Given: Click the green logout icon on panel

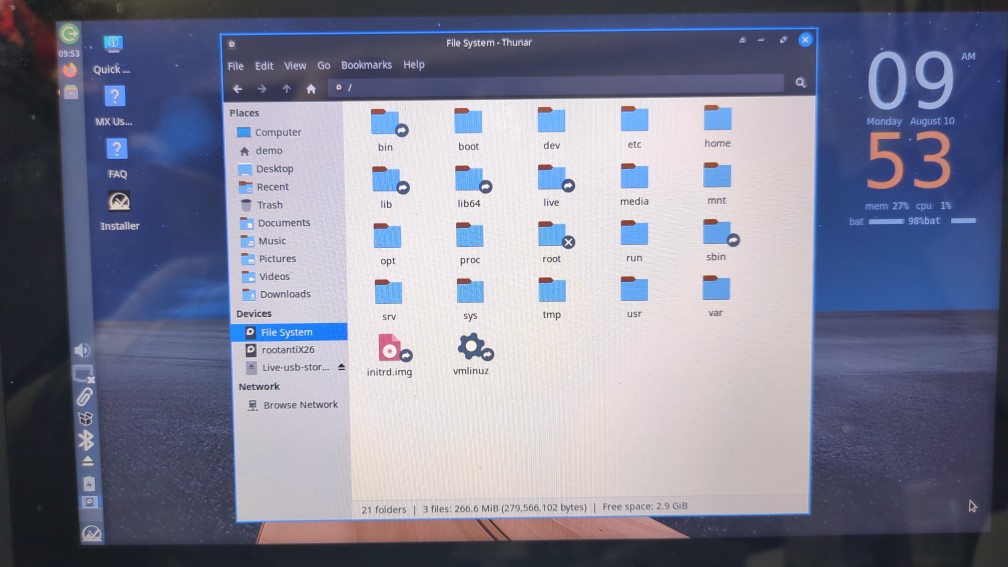Looking at the screenshot, I should pos(69,33).
